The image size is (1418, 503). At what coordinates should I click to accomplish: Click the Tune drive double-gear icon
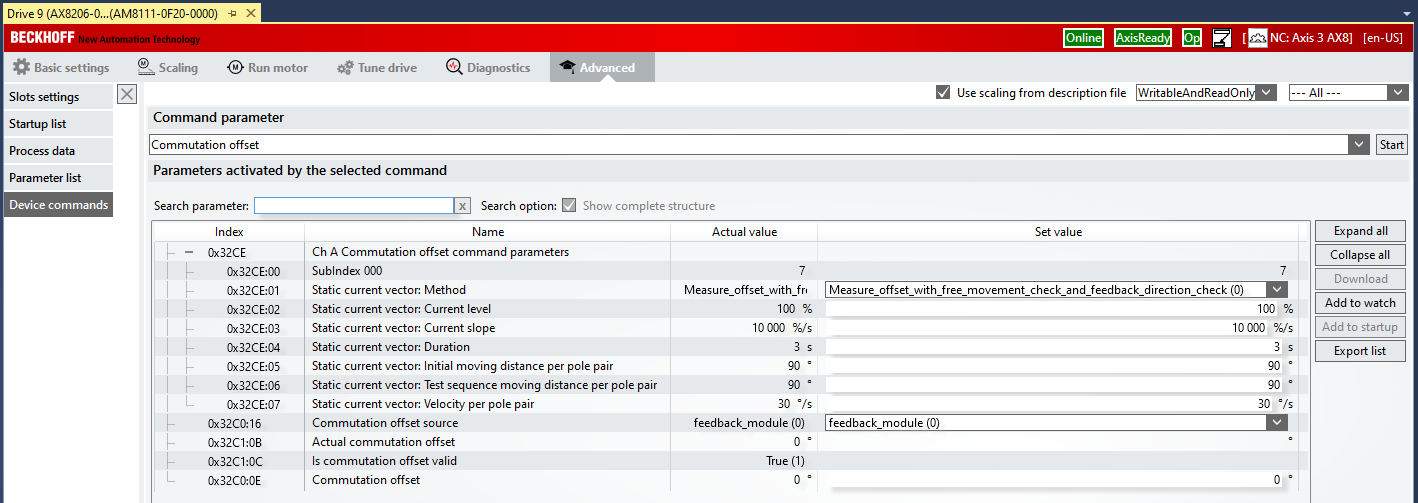pyautogui.click(x=345, y=68)
